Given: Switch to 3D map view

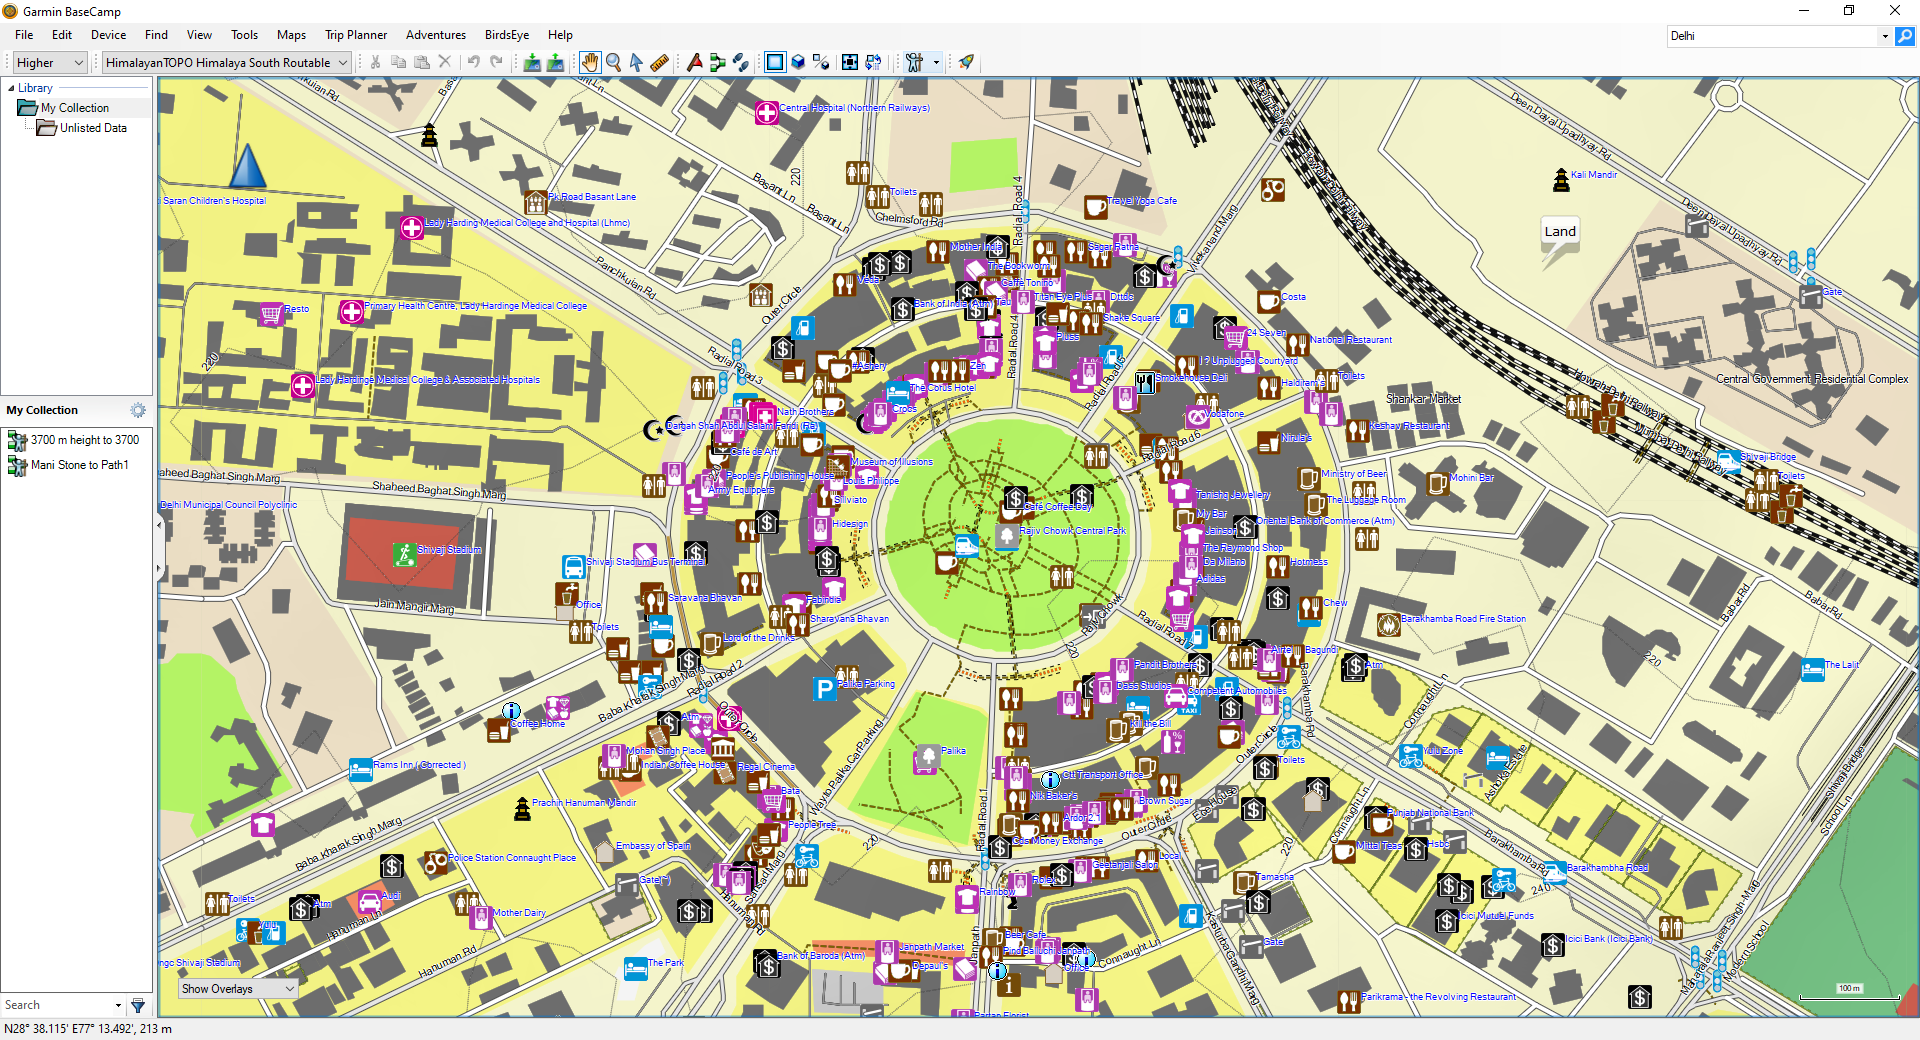Looking at the screenshot, I should [798, 62].
